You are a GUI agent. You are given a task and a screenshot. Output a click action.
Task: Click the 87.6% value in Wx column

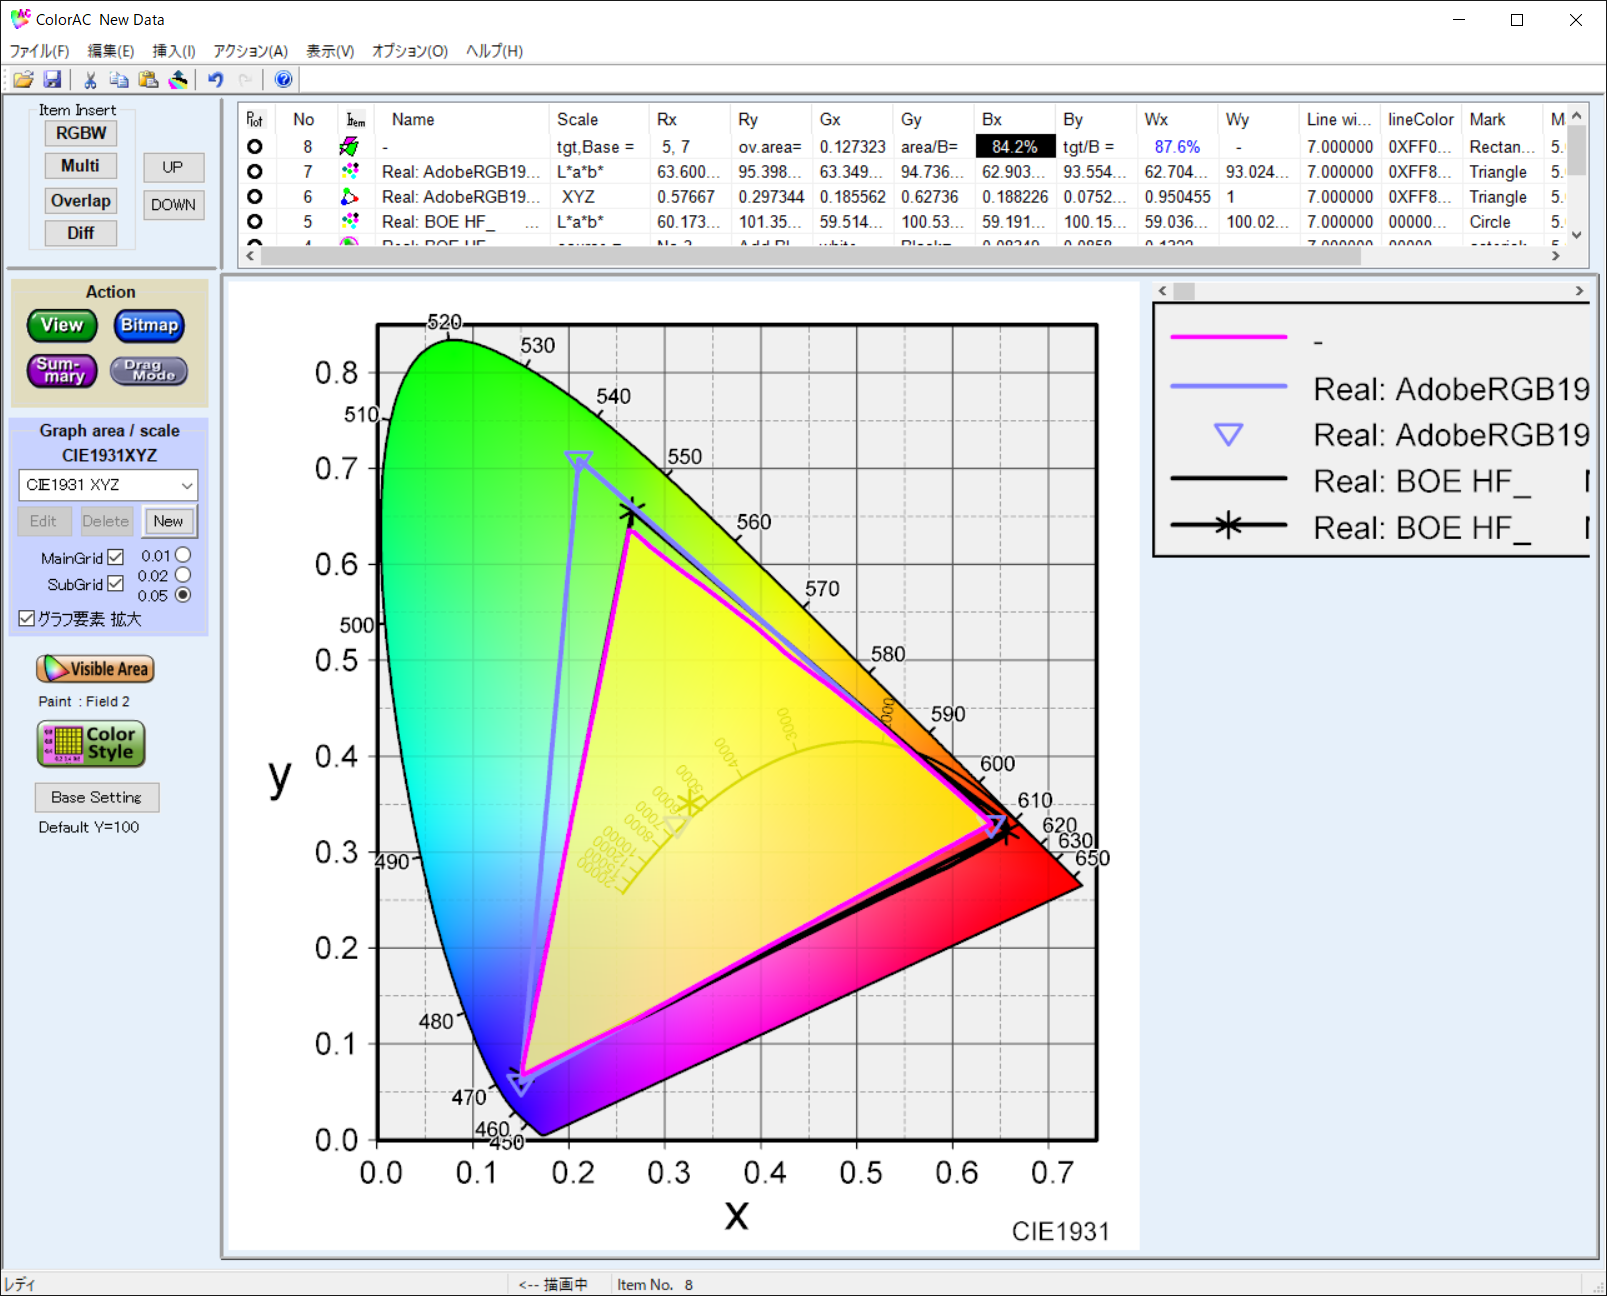click(x=1177, y=147)
